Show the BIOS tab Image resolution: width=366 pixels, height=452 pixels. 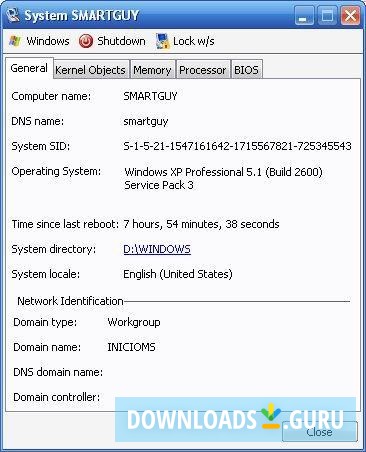pyautogui.click(x=246, y=70)
